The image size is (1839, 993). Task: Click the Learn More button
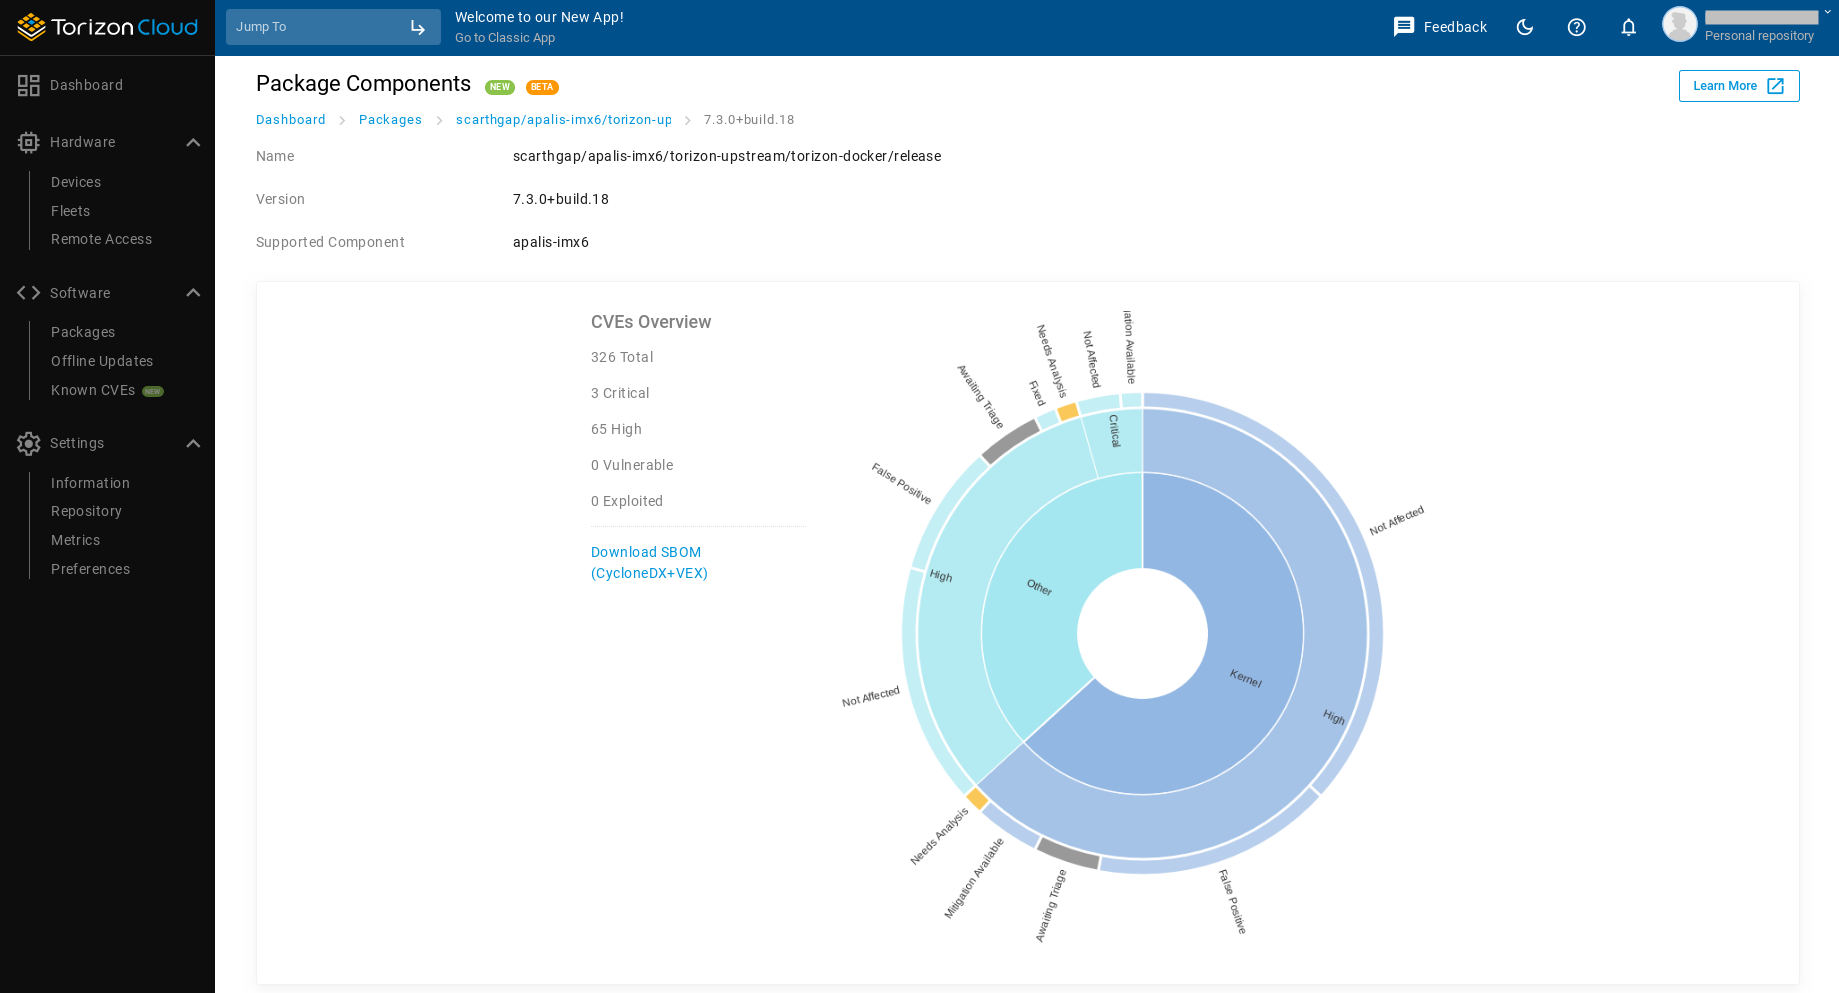coord(1738,86)
